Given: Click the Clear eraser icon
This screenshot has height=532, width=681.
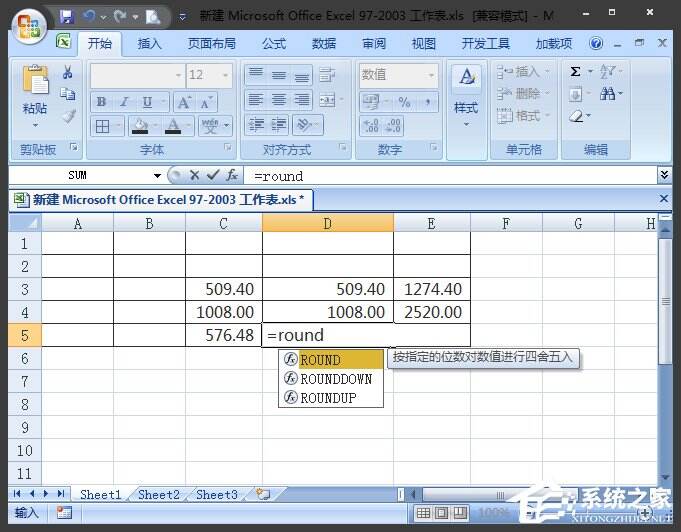Looking at the screenshot, I should [x=576, y=116].
